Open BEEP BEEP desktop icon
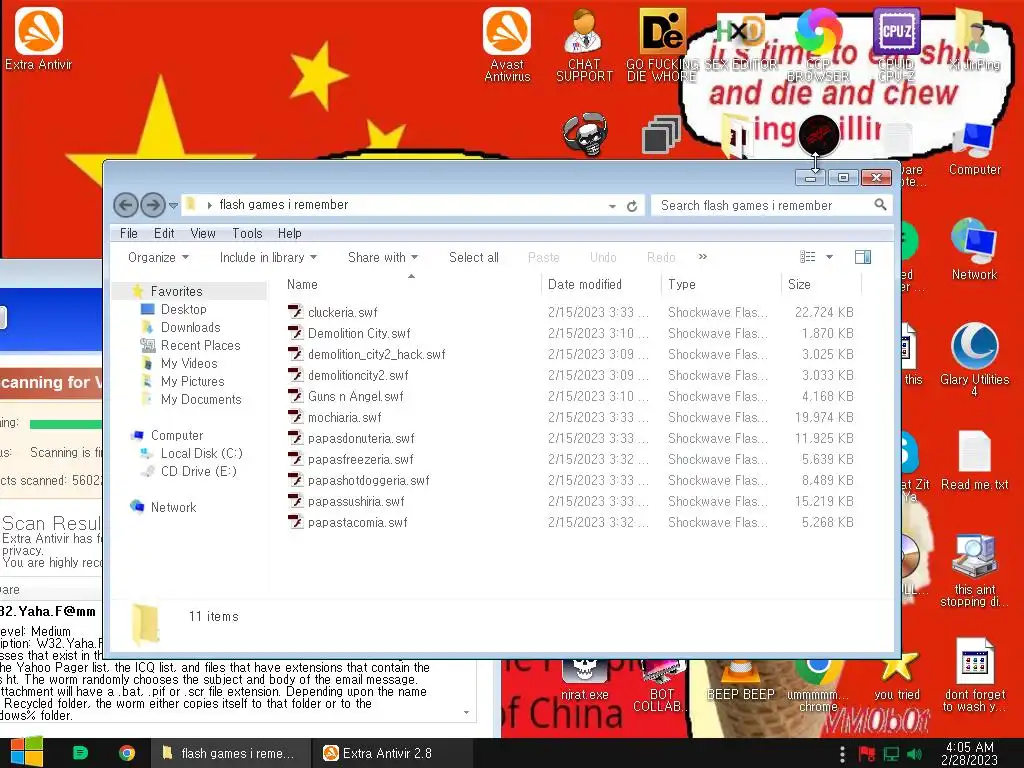Screen dimensions: 1024x768 click(741, 680)
